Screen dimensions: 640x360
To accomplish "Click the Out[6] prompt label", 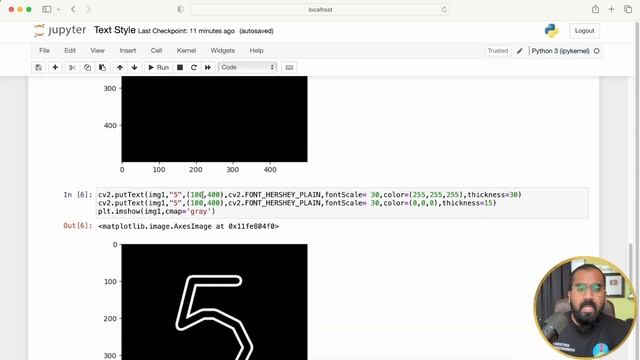I will [x=78, y=226].
